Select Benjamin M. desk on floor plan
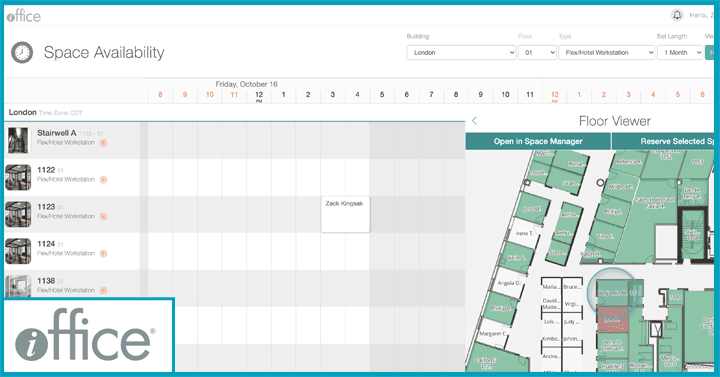The height and width of the screenshot is (377, 720). coord(612,293)
